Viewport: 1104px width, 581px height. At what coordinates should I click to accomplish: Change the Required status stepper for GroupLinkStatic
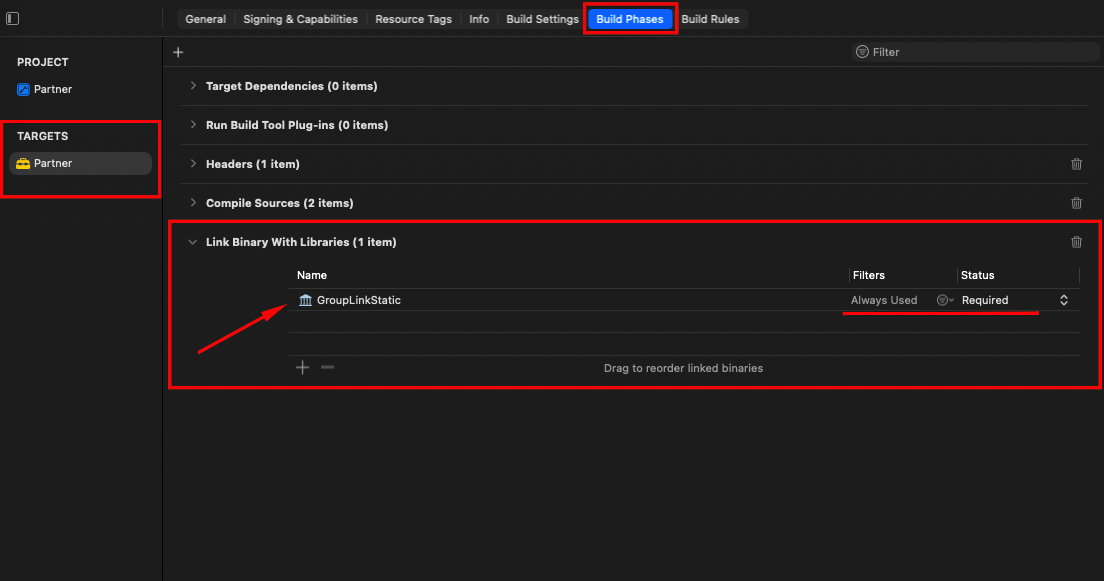click(x=1064, y=300)
